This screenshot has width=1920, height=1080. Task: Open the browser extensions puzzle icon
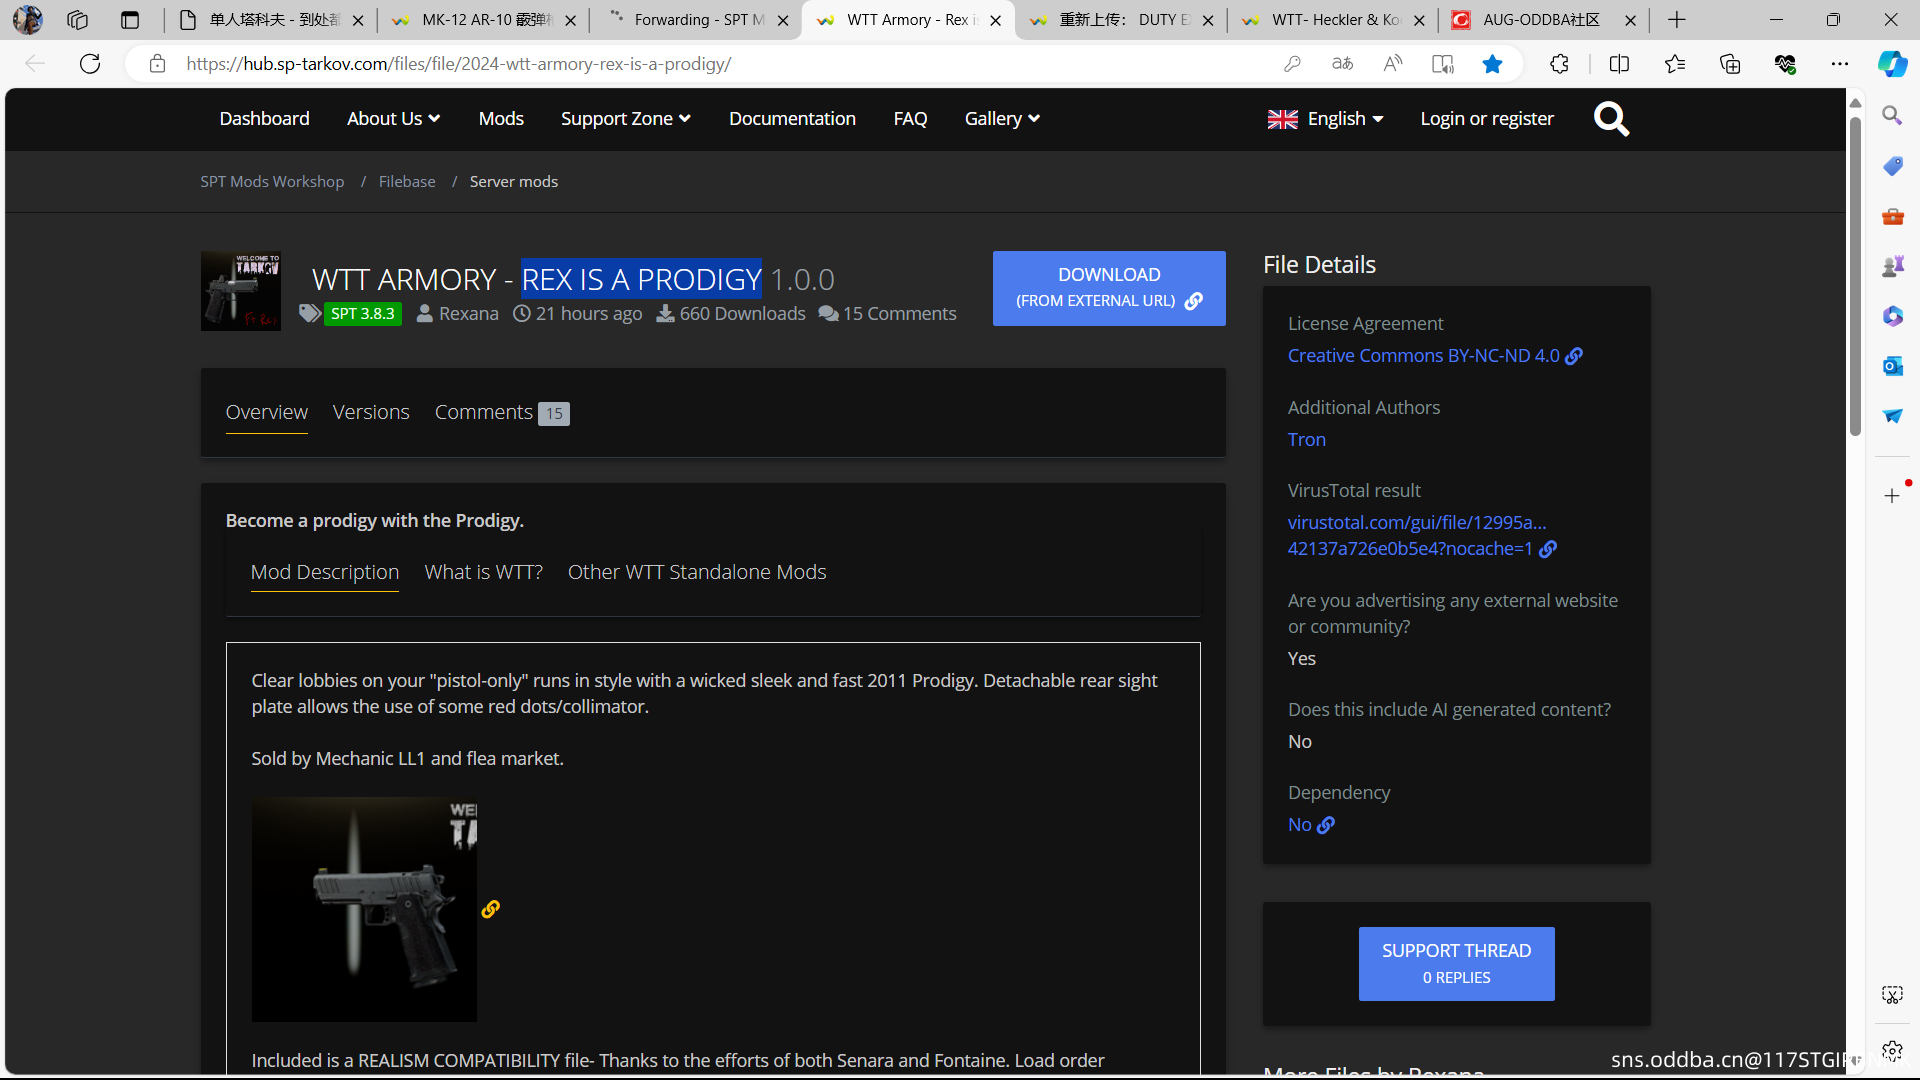pyautogui.click(x=1559, y=64)
